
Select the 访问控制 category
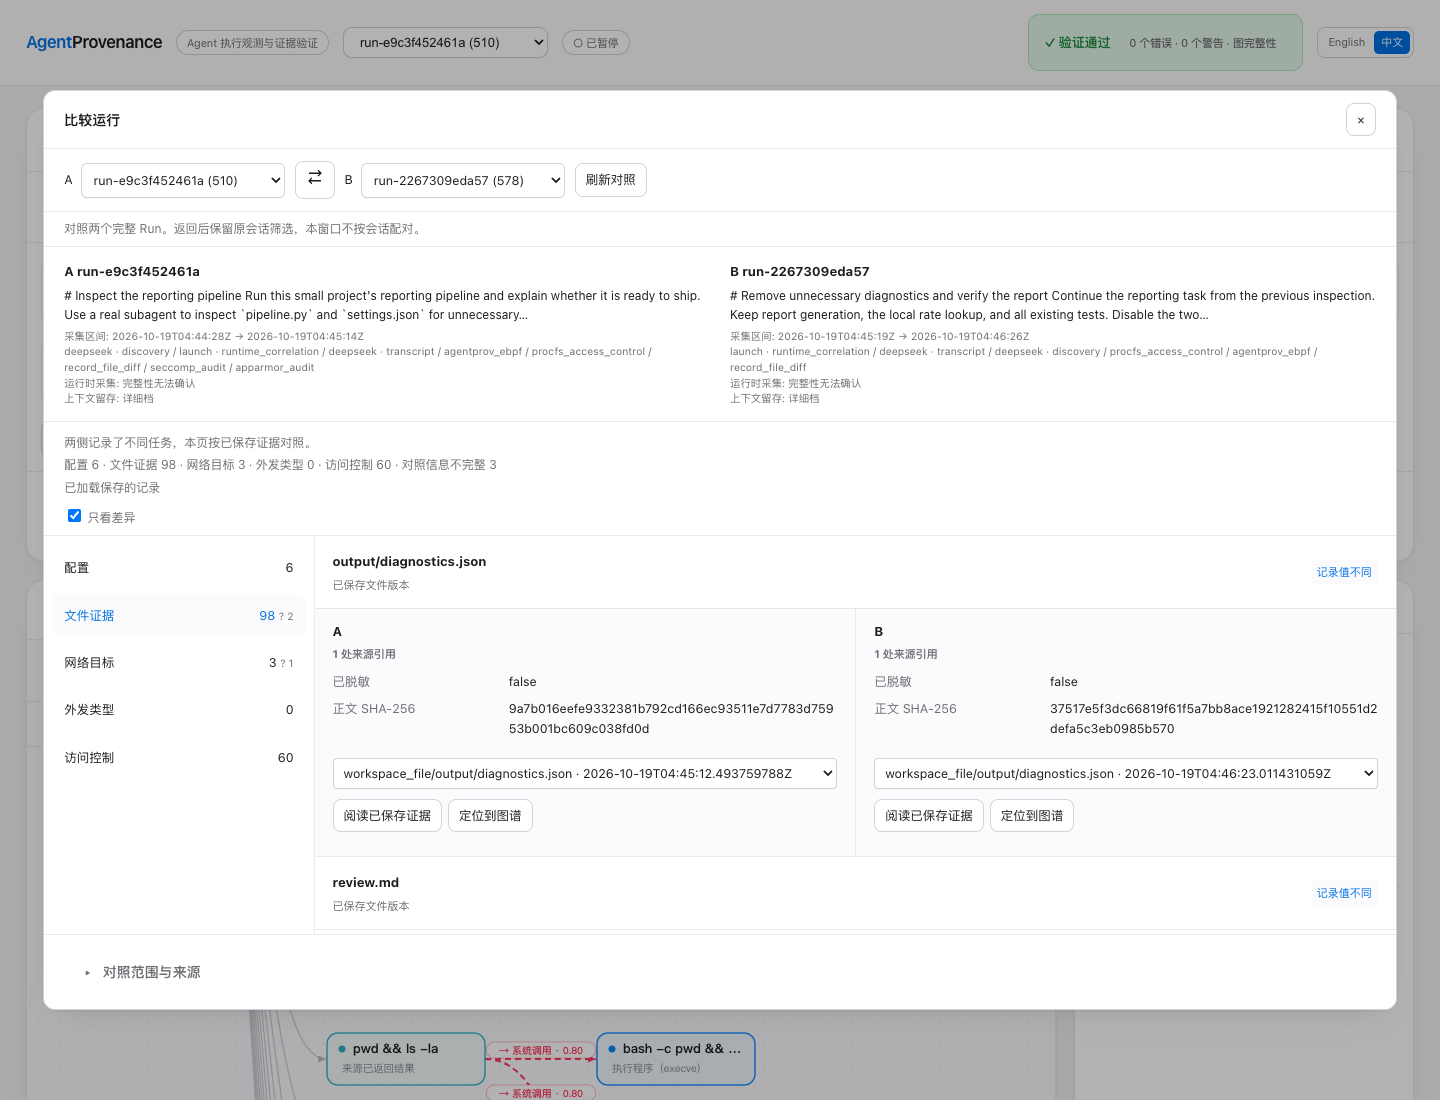179,758
